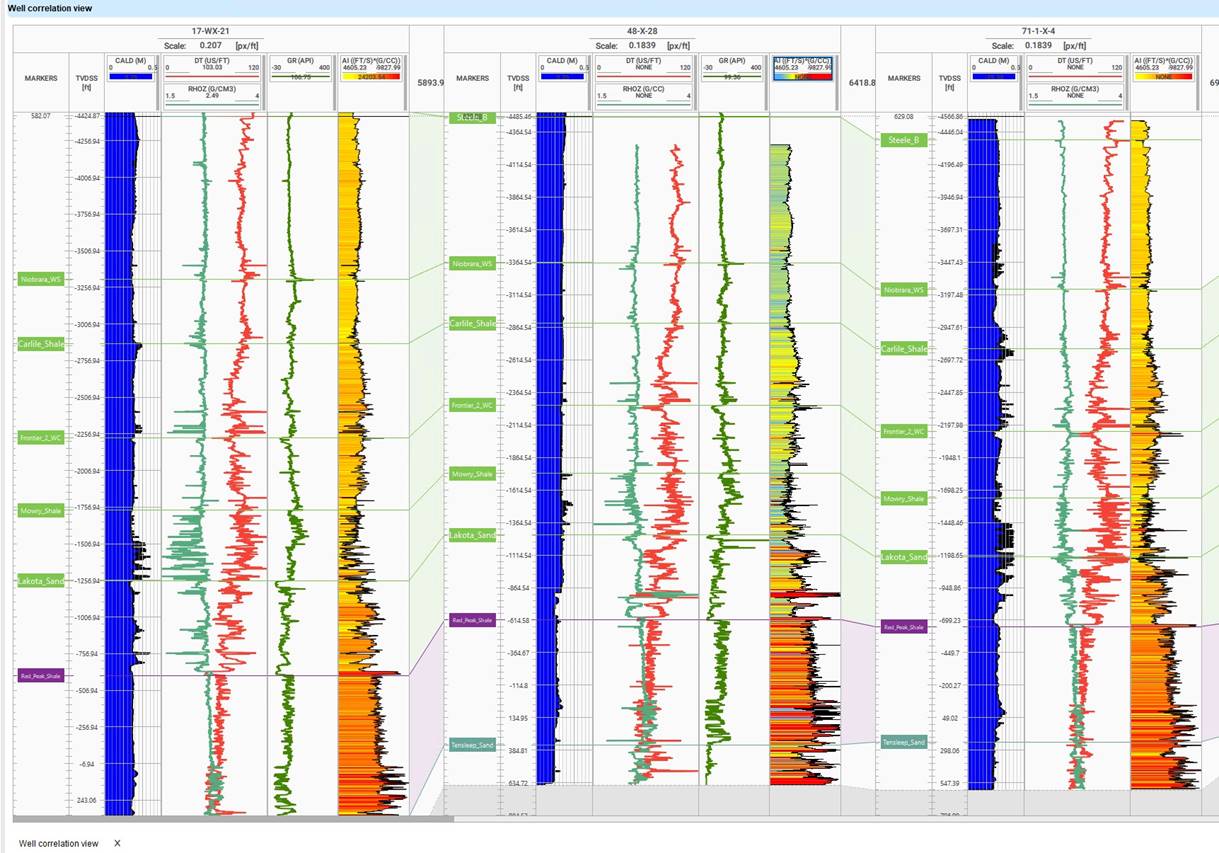Click the Niobrara_WS marker in well 17-WX-21
This screenshot has width=1219, height=853.
pyautogui.click(x=40, y=280)
